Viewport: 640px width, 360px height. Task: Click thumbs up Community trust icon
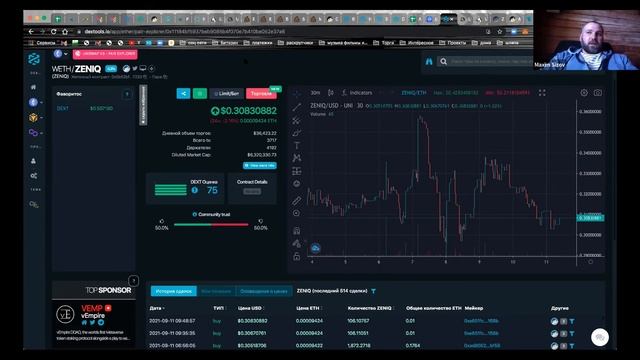click(162, 221)
